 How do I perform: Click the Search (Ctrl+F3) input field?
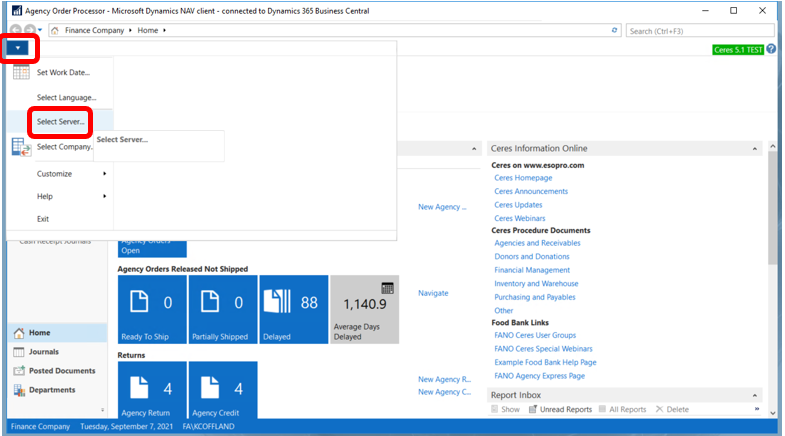point(695,31)
